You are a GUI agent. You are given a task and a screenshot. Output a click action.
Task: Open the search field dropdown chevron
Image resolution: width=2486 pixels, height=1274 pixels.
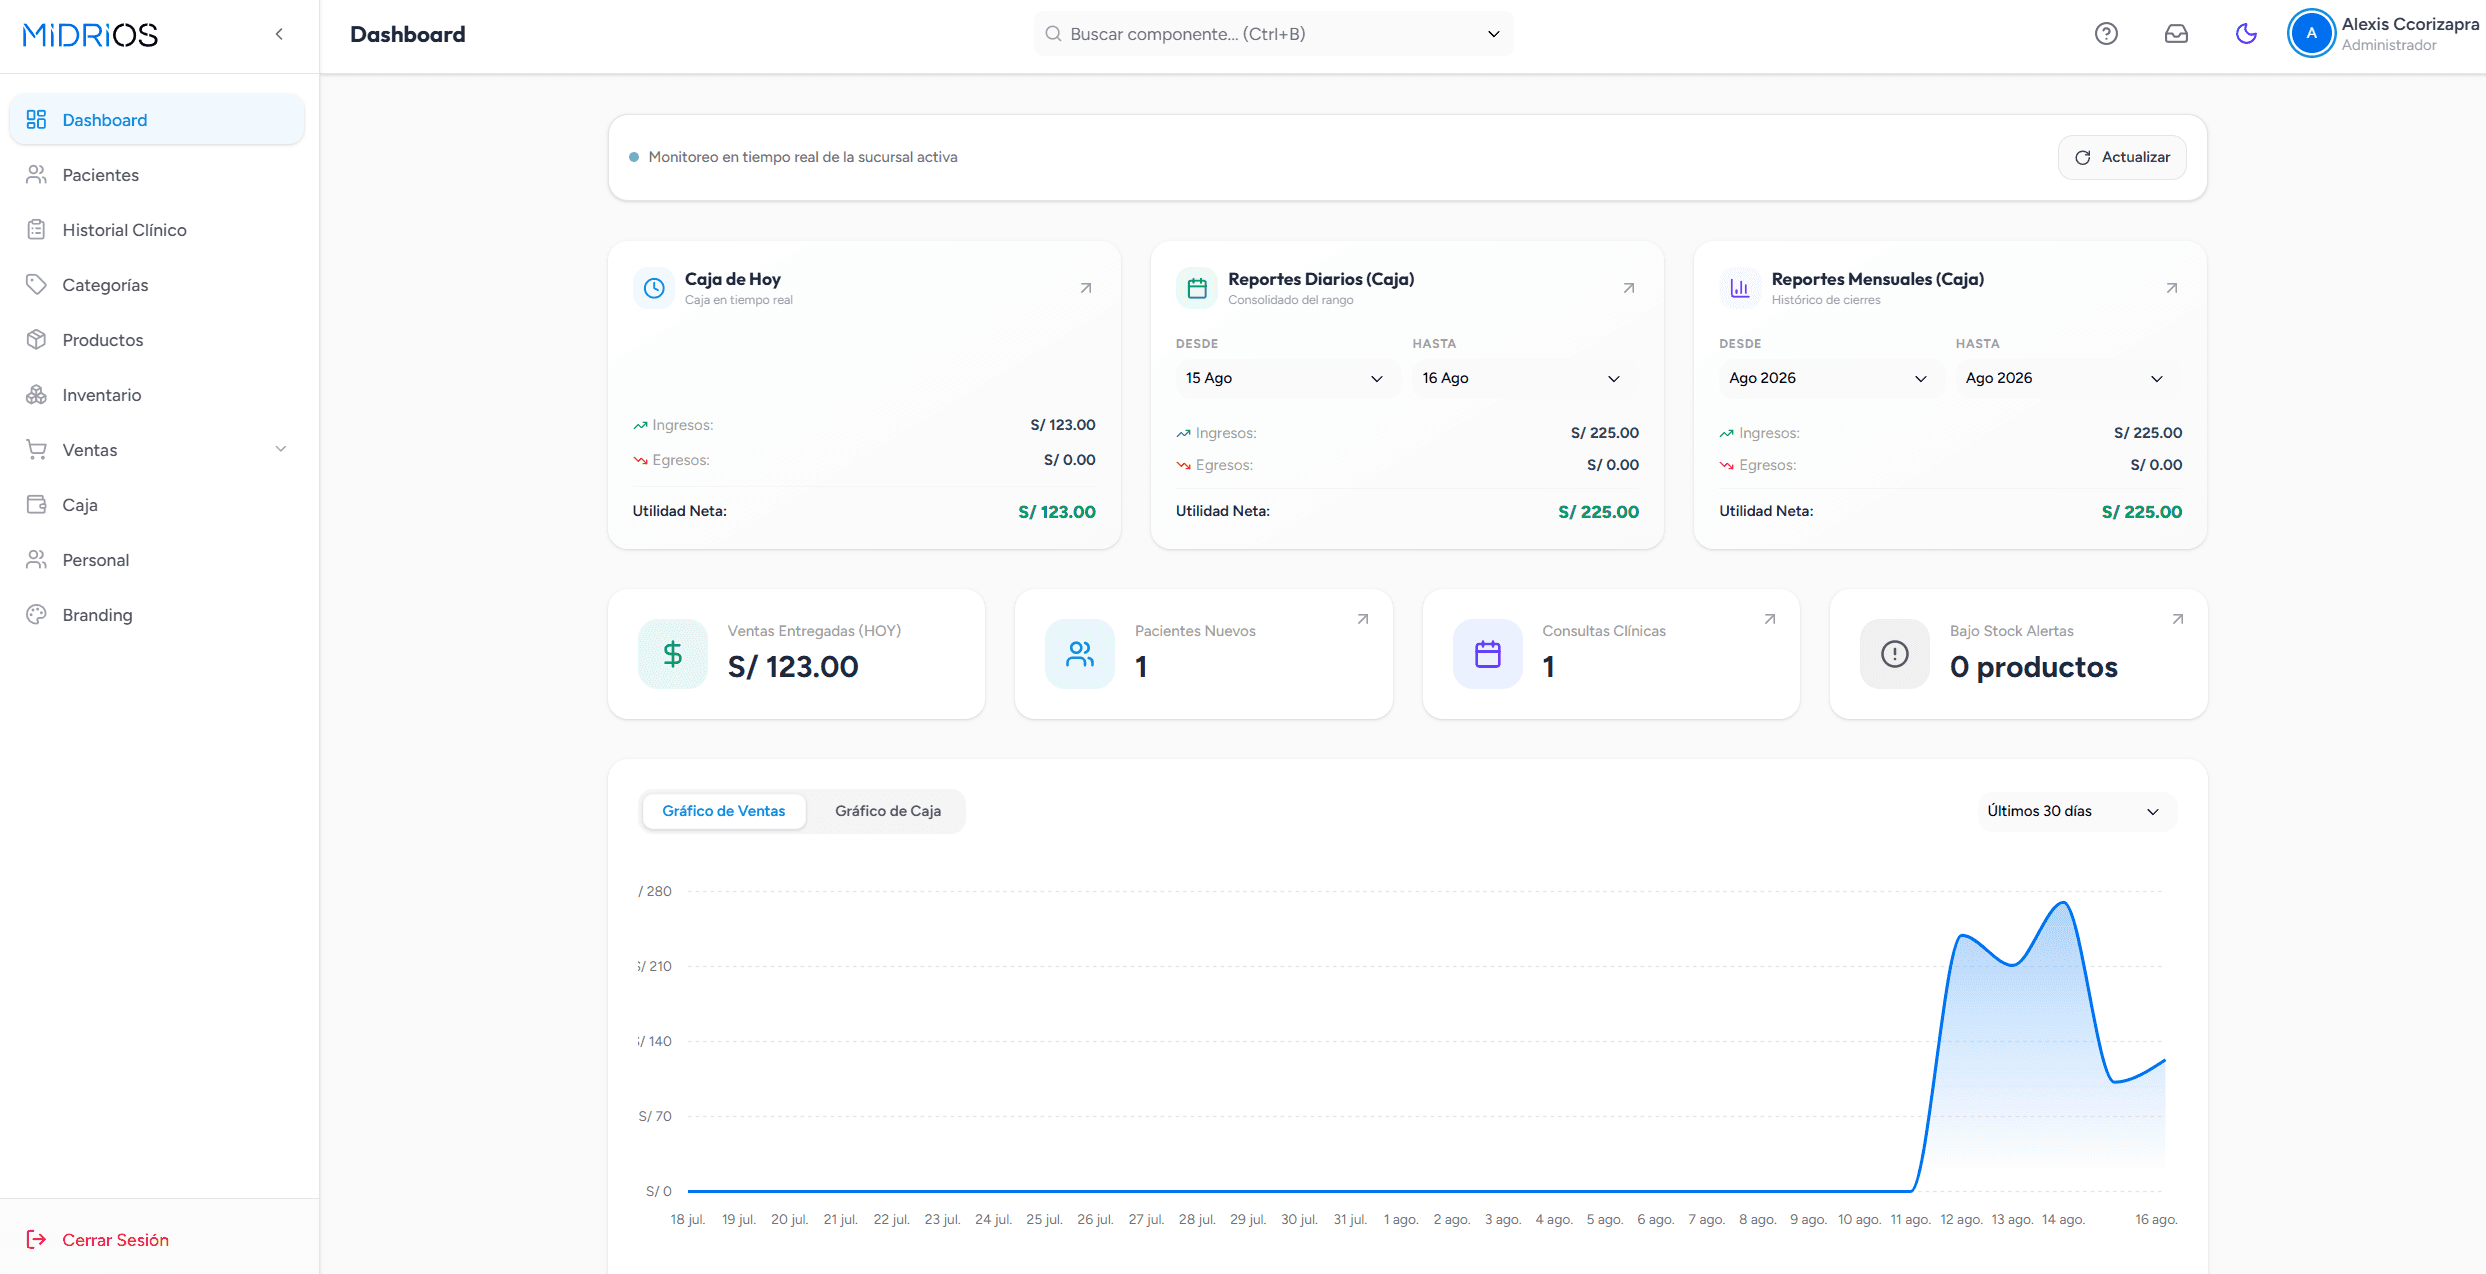pyautogui.click(x=1494, y=34)
